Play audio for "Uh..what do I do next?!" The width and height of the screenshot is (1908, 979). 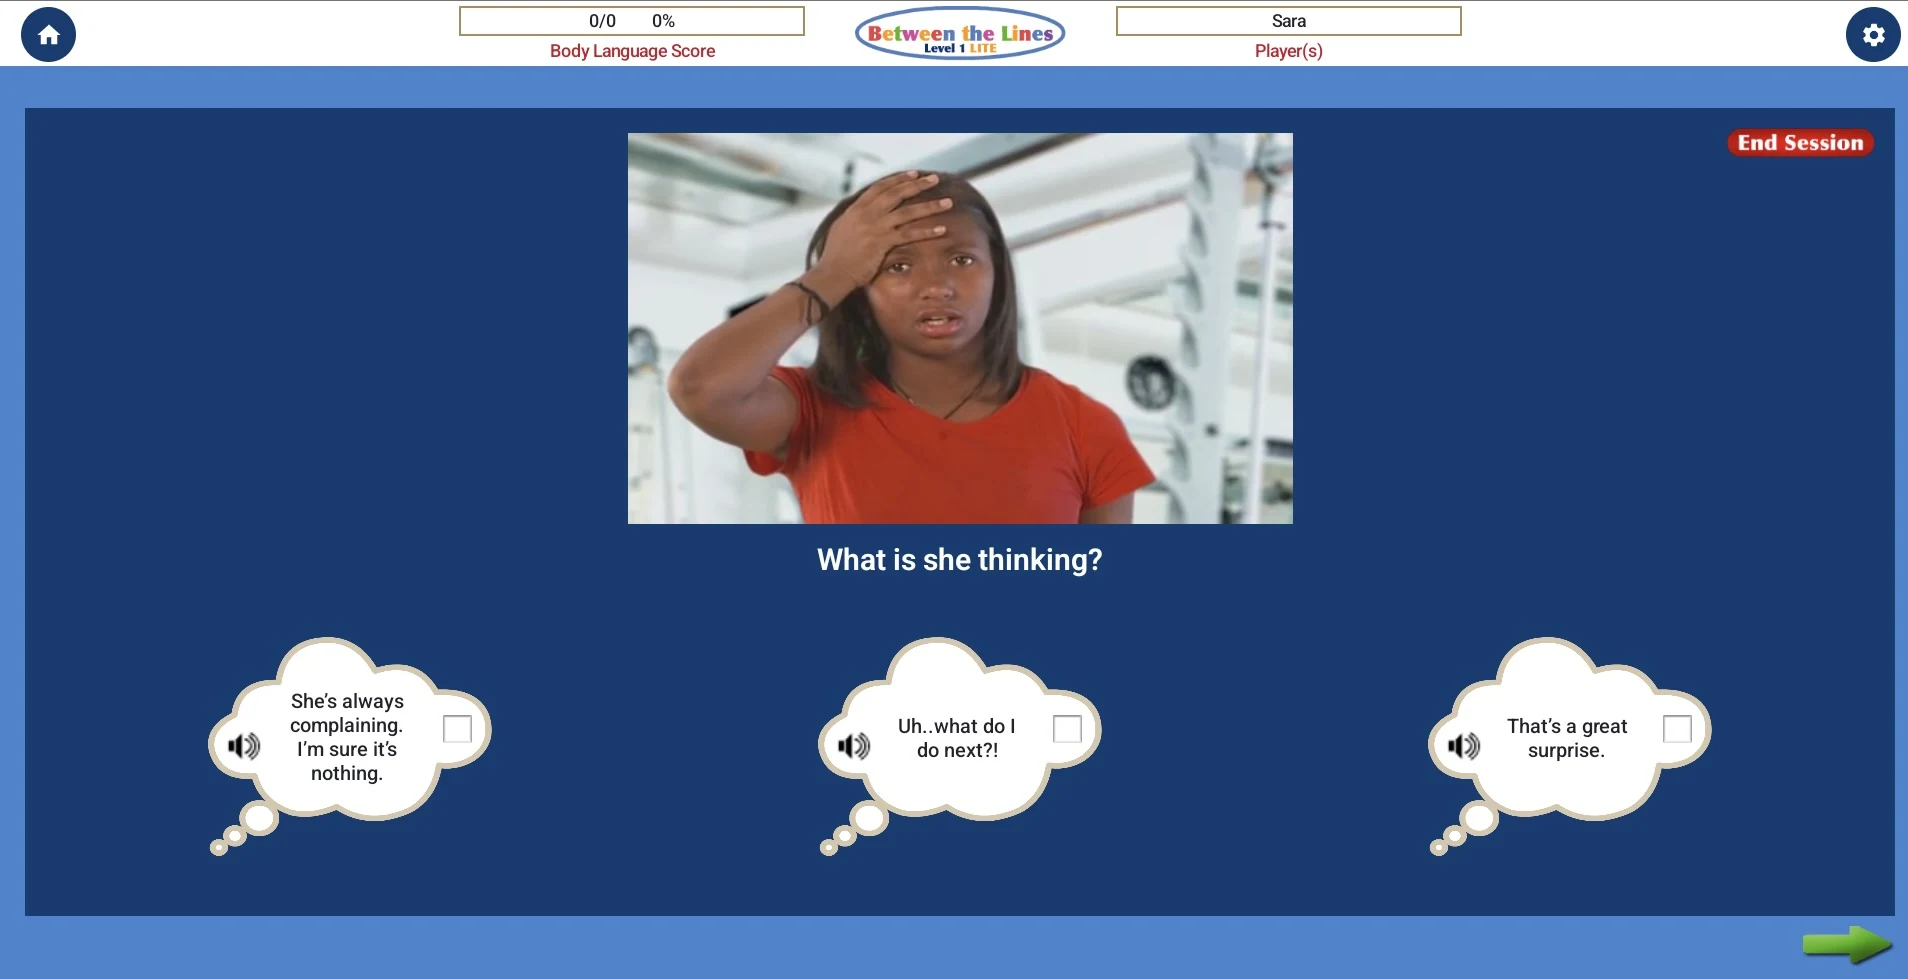pyautogui.click(x=854, y=746)
